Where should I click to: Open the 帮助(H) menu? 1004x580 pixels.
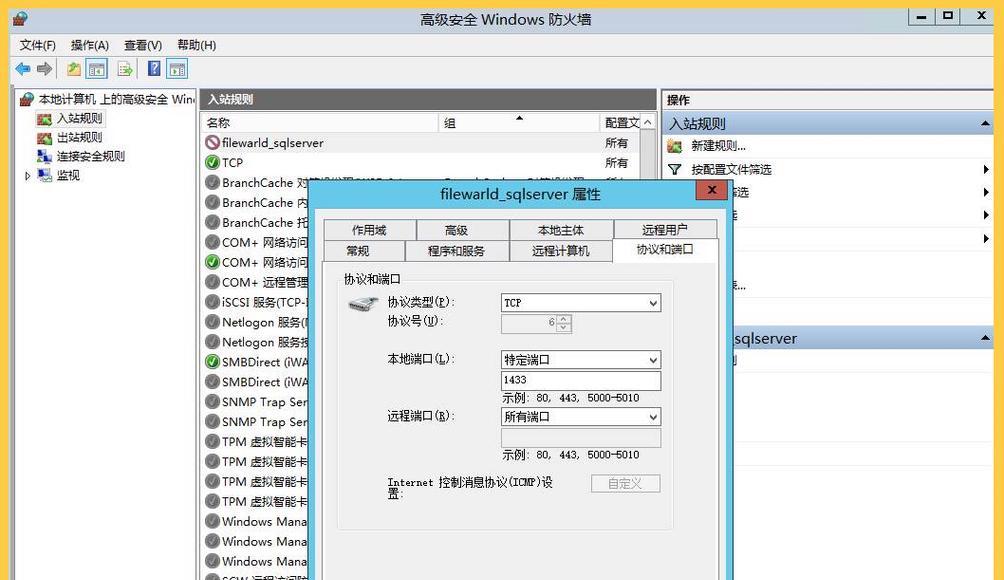pos(197,45)
